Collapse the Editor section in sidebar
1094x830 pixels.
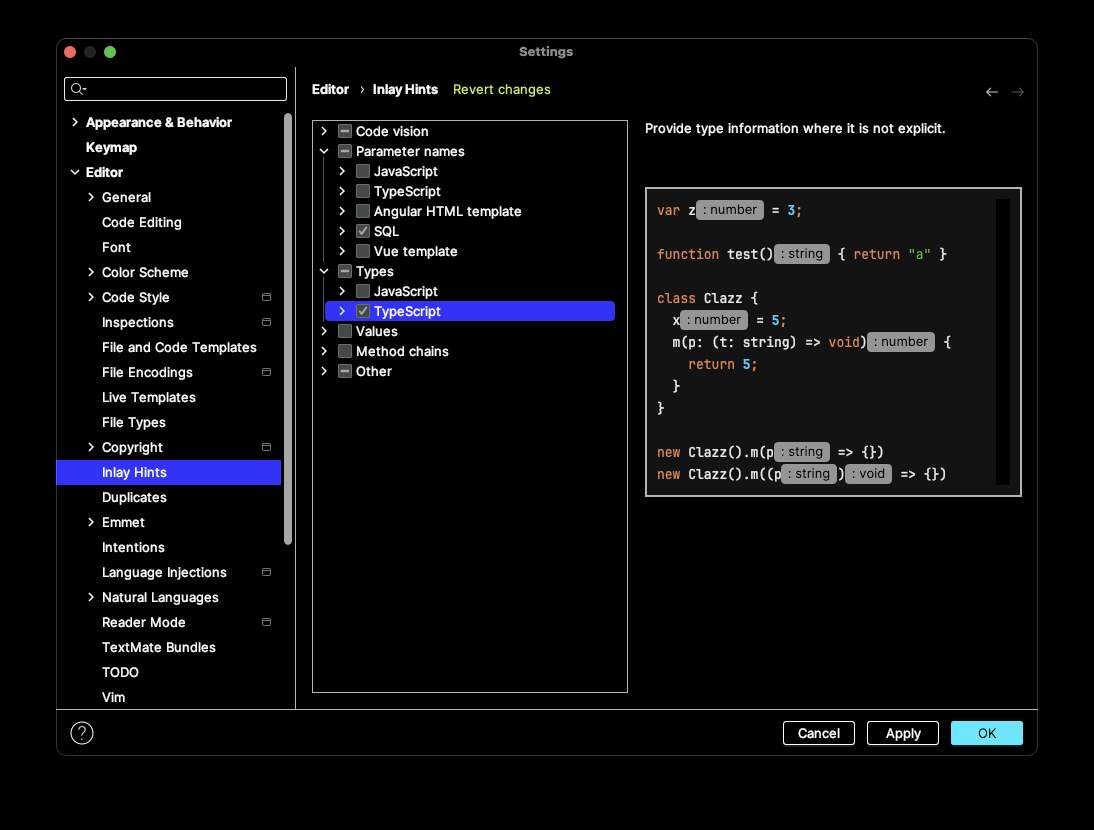click(x=75, y=172)
